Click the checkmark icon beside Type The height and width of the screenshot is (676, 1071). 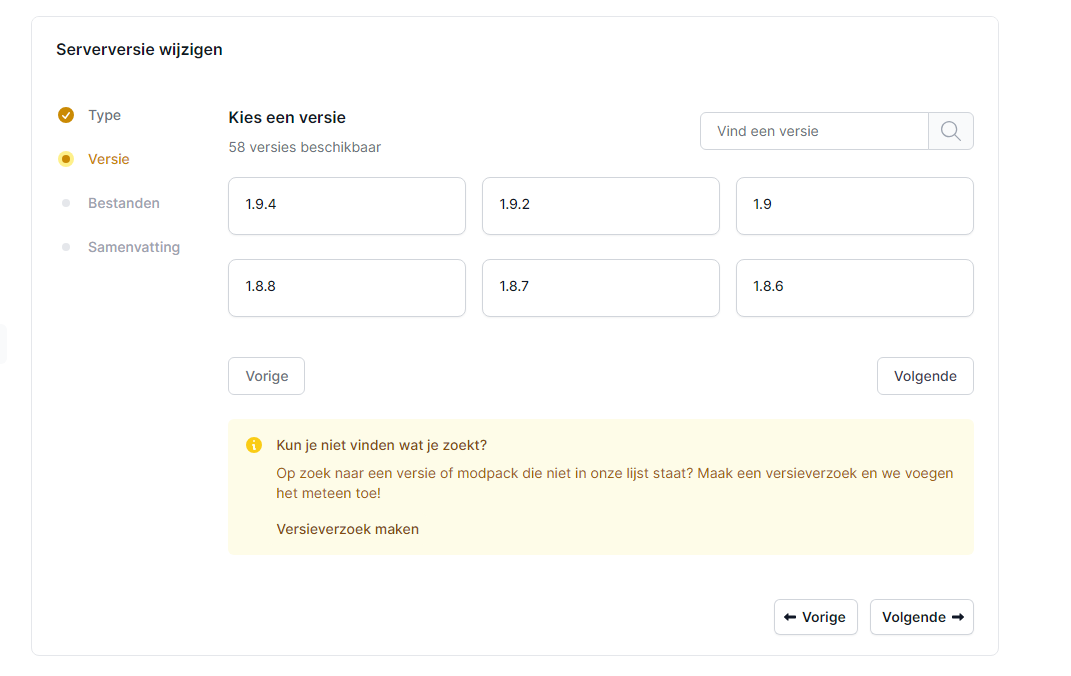66,115
